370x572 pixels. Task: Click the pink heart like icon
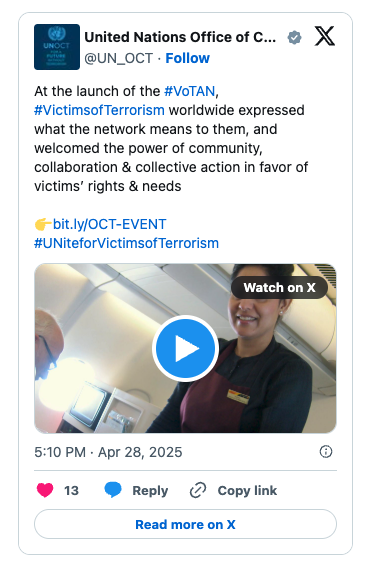[x=45, y=490]
